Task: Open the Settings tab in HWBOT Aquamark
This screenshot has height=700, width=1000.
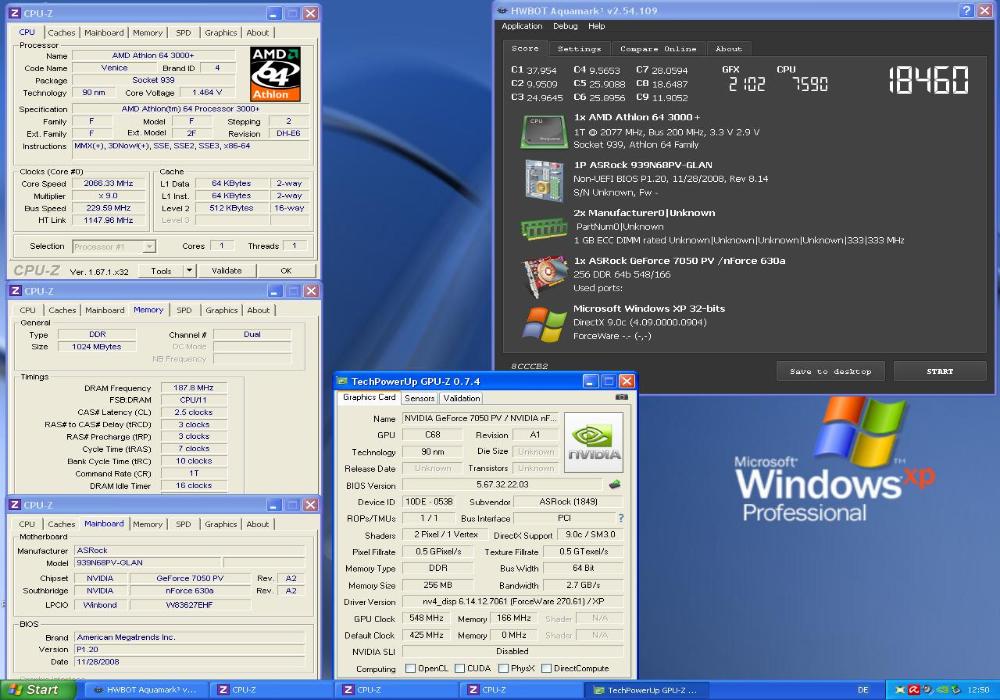Action: [579, 48]
